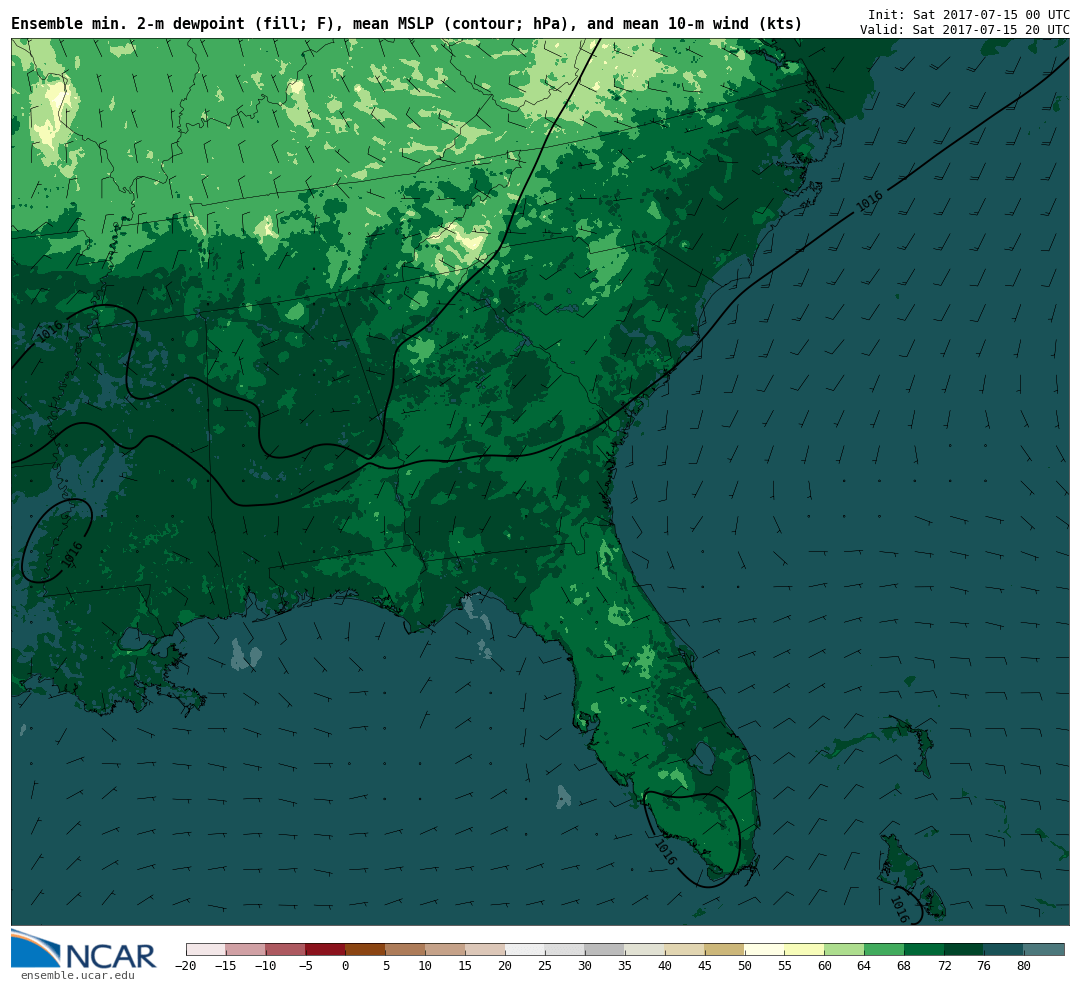Image resolution: width=1080 pixels, height=988 pixels.
Task: Pick the green swatch between 64 and 68
Action: pos(885,949)
